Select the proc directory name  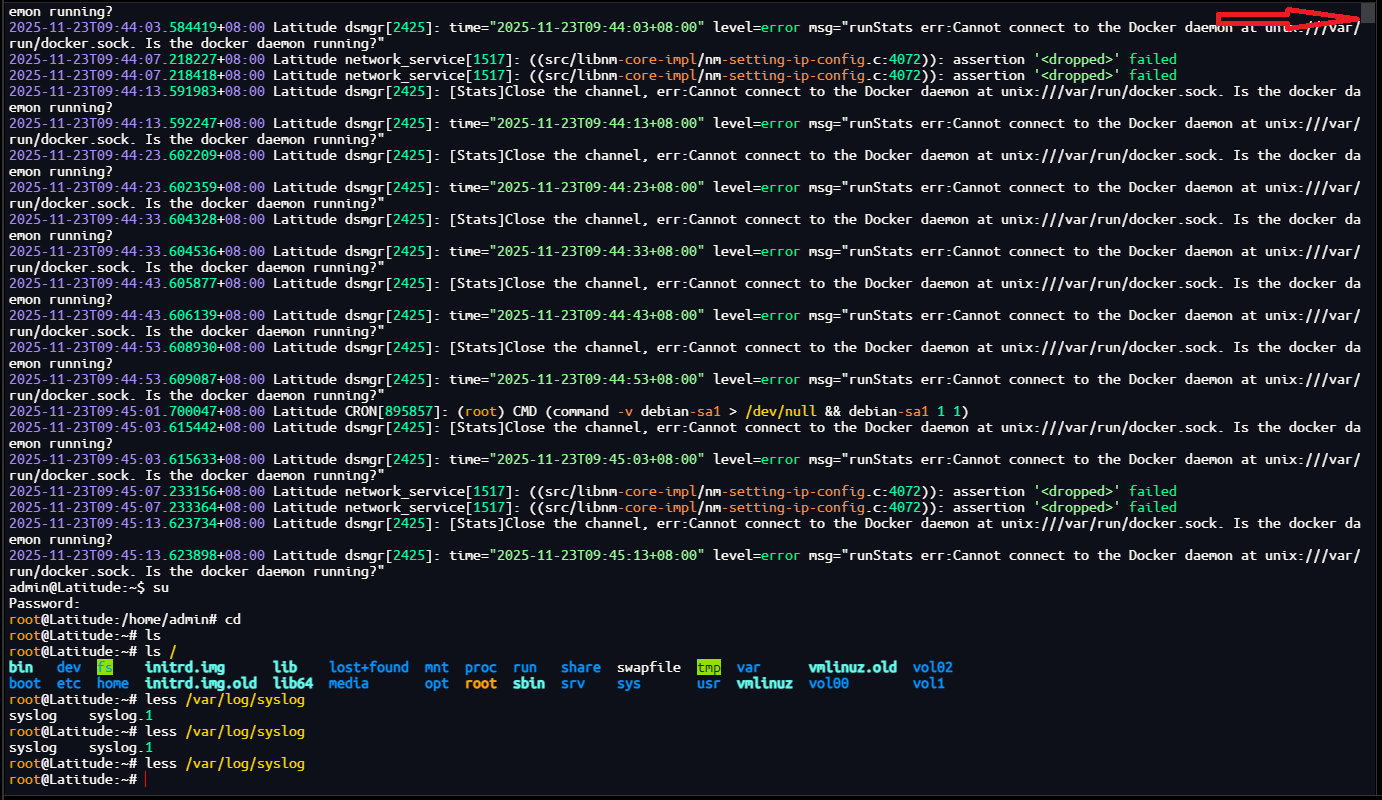tap(480, 667)
